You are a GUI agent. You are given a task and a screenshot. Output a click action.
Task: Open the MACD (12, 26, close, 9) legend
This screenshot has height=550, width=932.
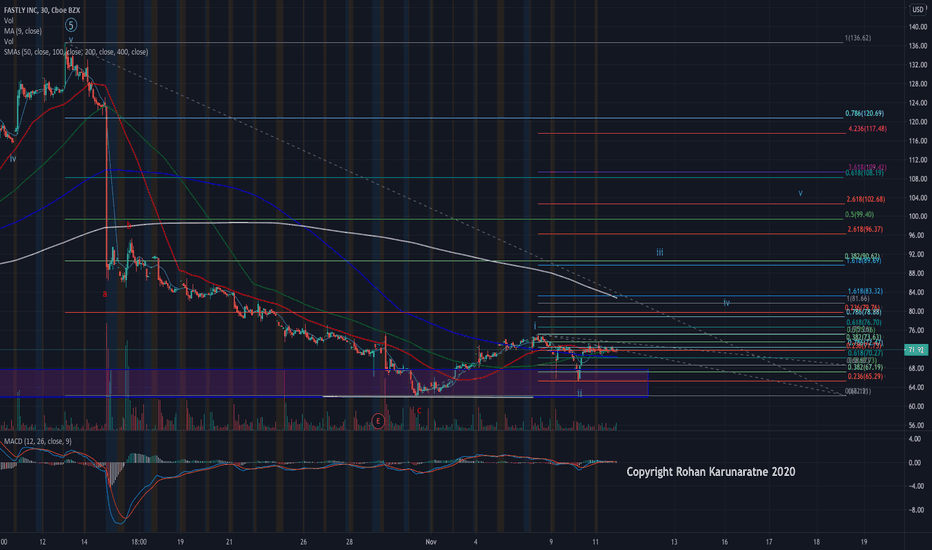(x=37, y=441)
